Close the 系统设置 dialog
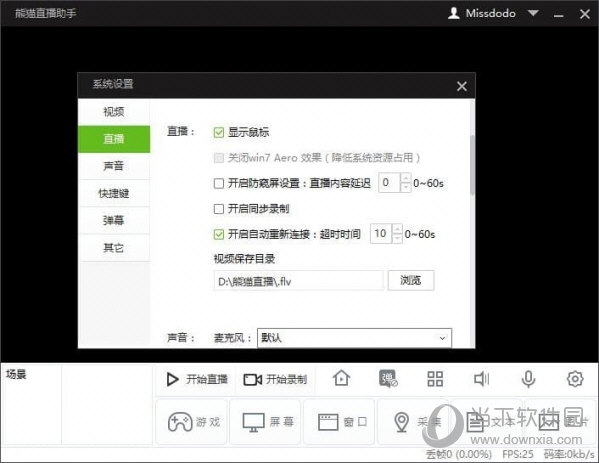Screen dimensions: 599x463 coord(462,86)
